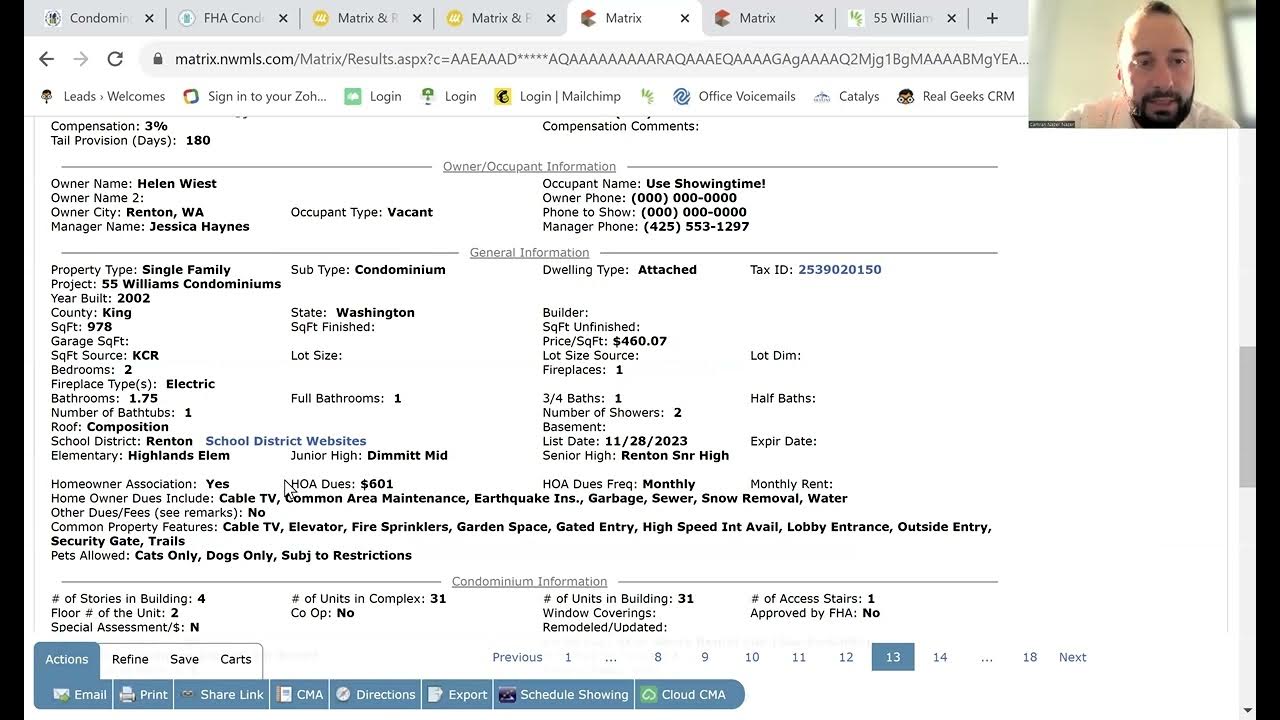Select Price/SqFt value $460.07
Viewport: 1280px width, 720px height.
click(x=640, y=341)
